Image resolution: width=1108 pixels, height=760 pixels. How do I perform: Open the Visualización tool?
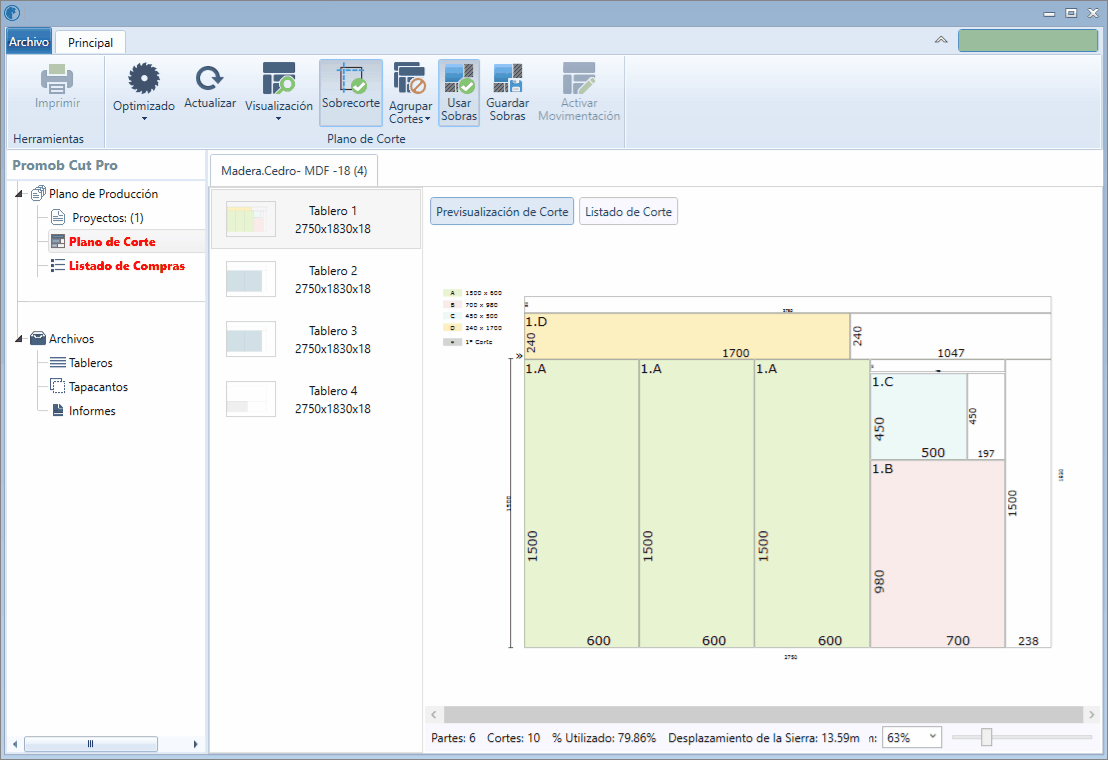[x=278, y=78]
